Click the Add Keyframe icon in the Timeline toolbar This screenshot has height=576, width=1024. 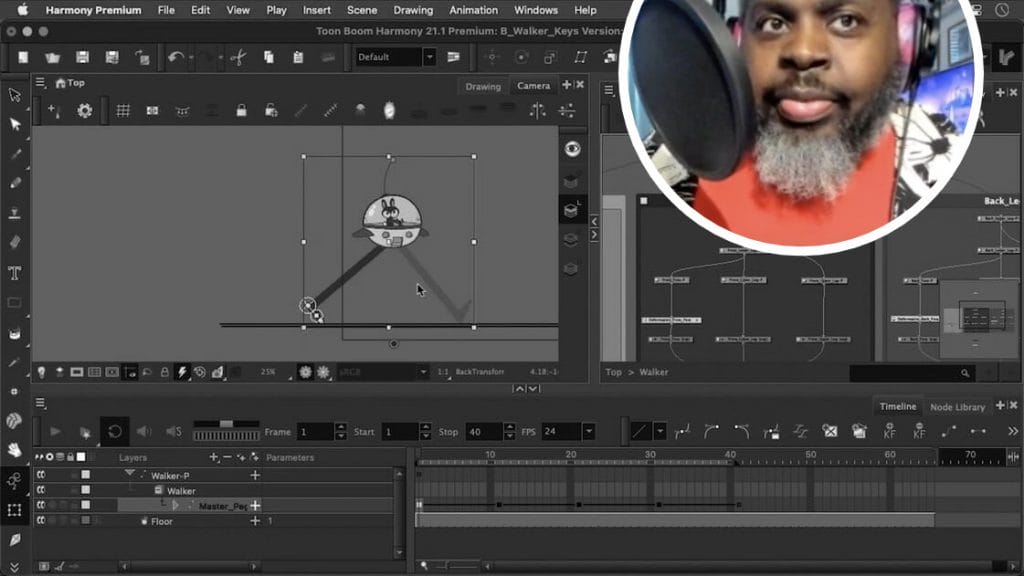coord(891,431)
